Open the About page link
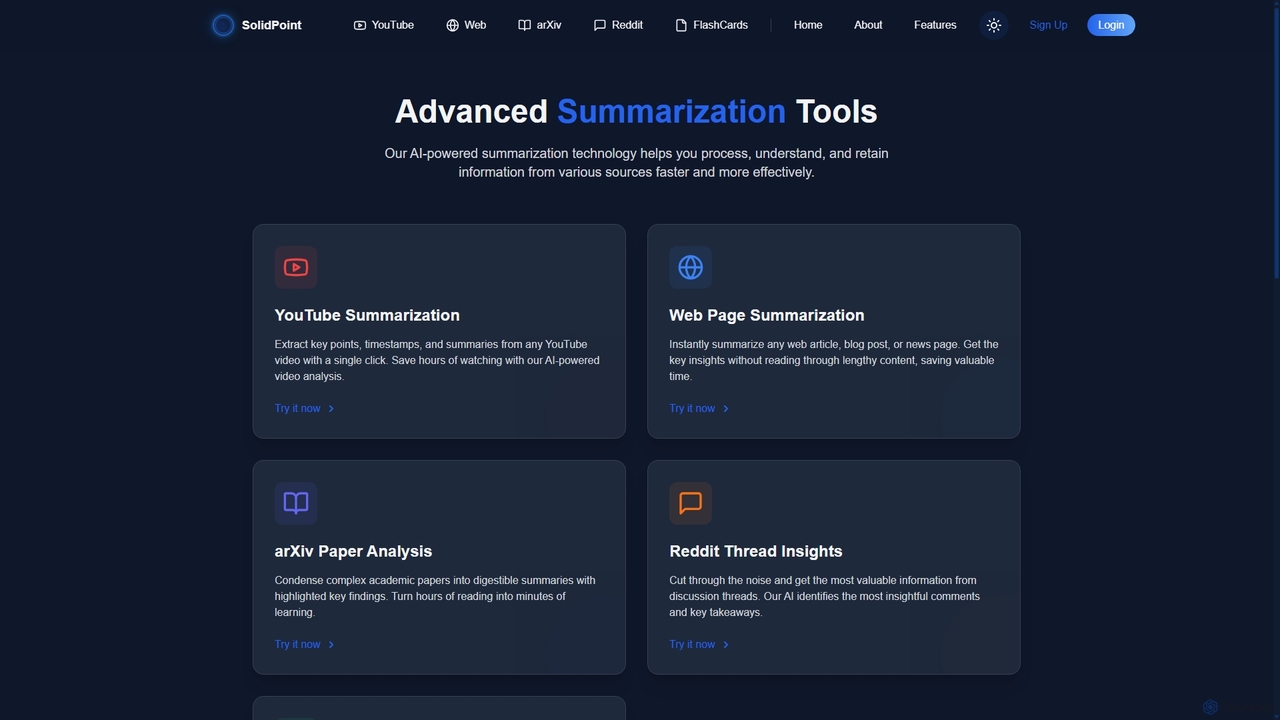Viewport: 1280px width, 720px height. [x=868, y=25]
